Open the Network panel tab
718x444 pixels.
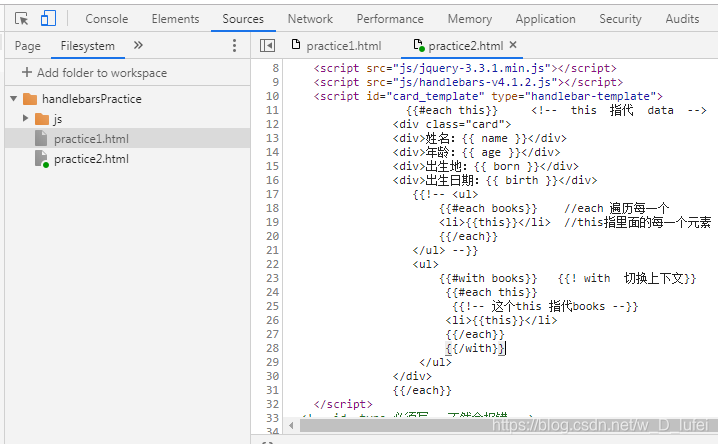pyautogui.click(x=310, y=19)
